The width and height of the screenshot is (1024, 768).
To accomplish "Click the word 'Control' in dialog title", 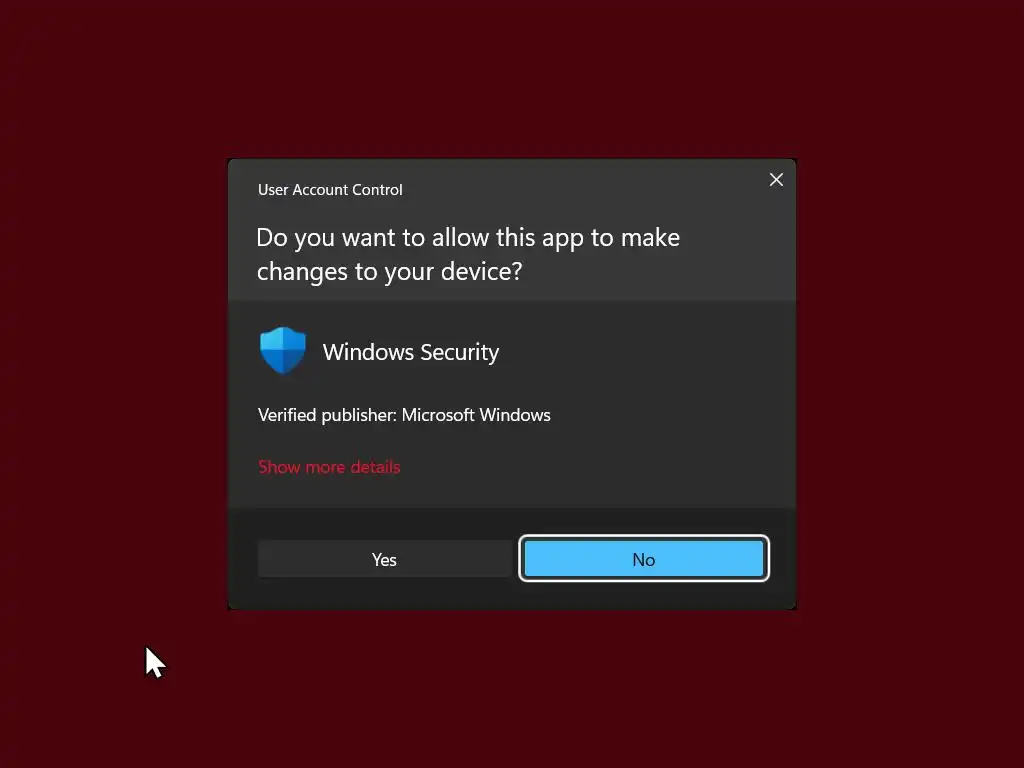I will pos(377,189).
